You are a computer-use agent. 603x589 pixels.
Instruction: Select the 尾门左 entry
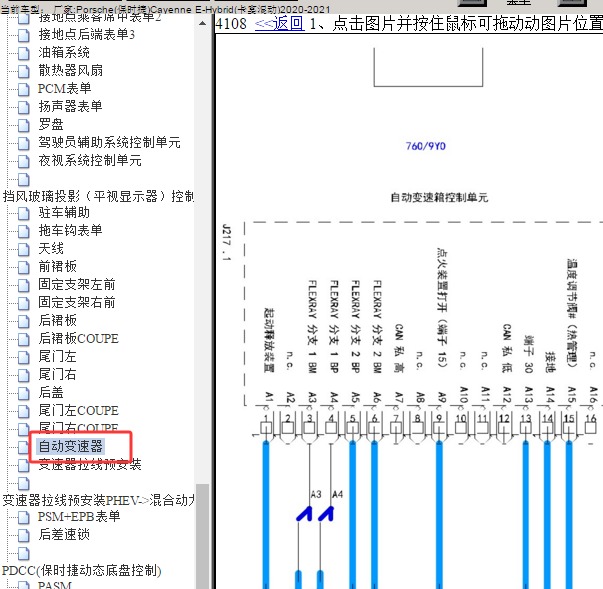click(57, 356)
